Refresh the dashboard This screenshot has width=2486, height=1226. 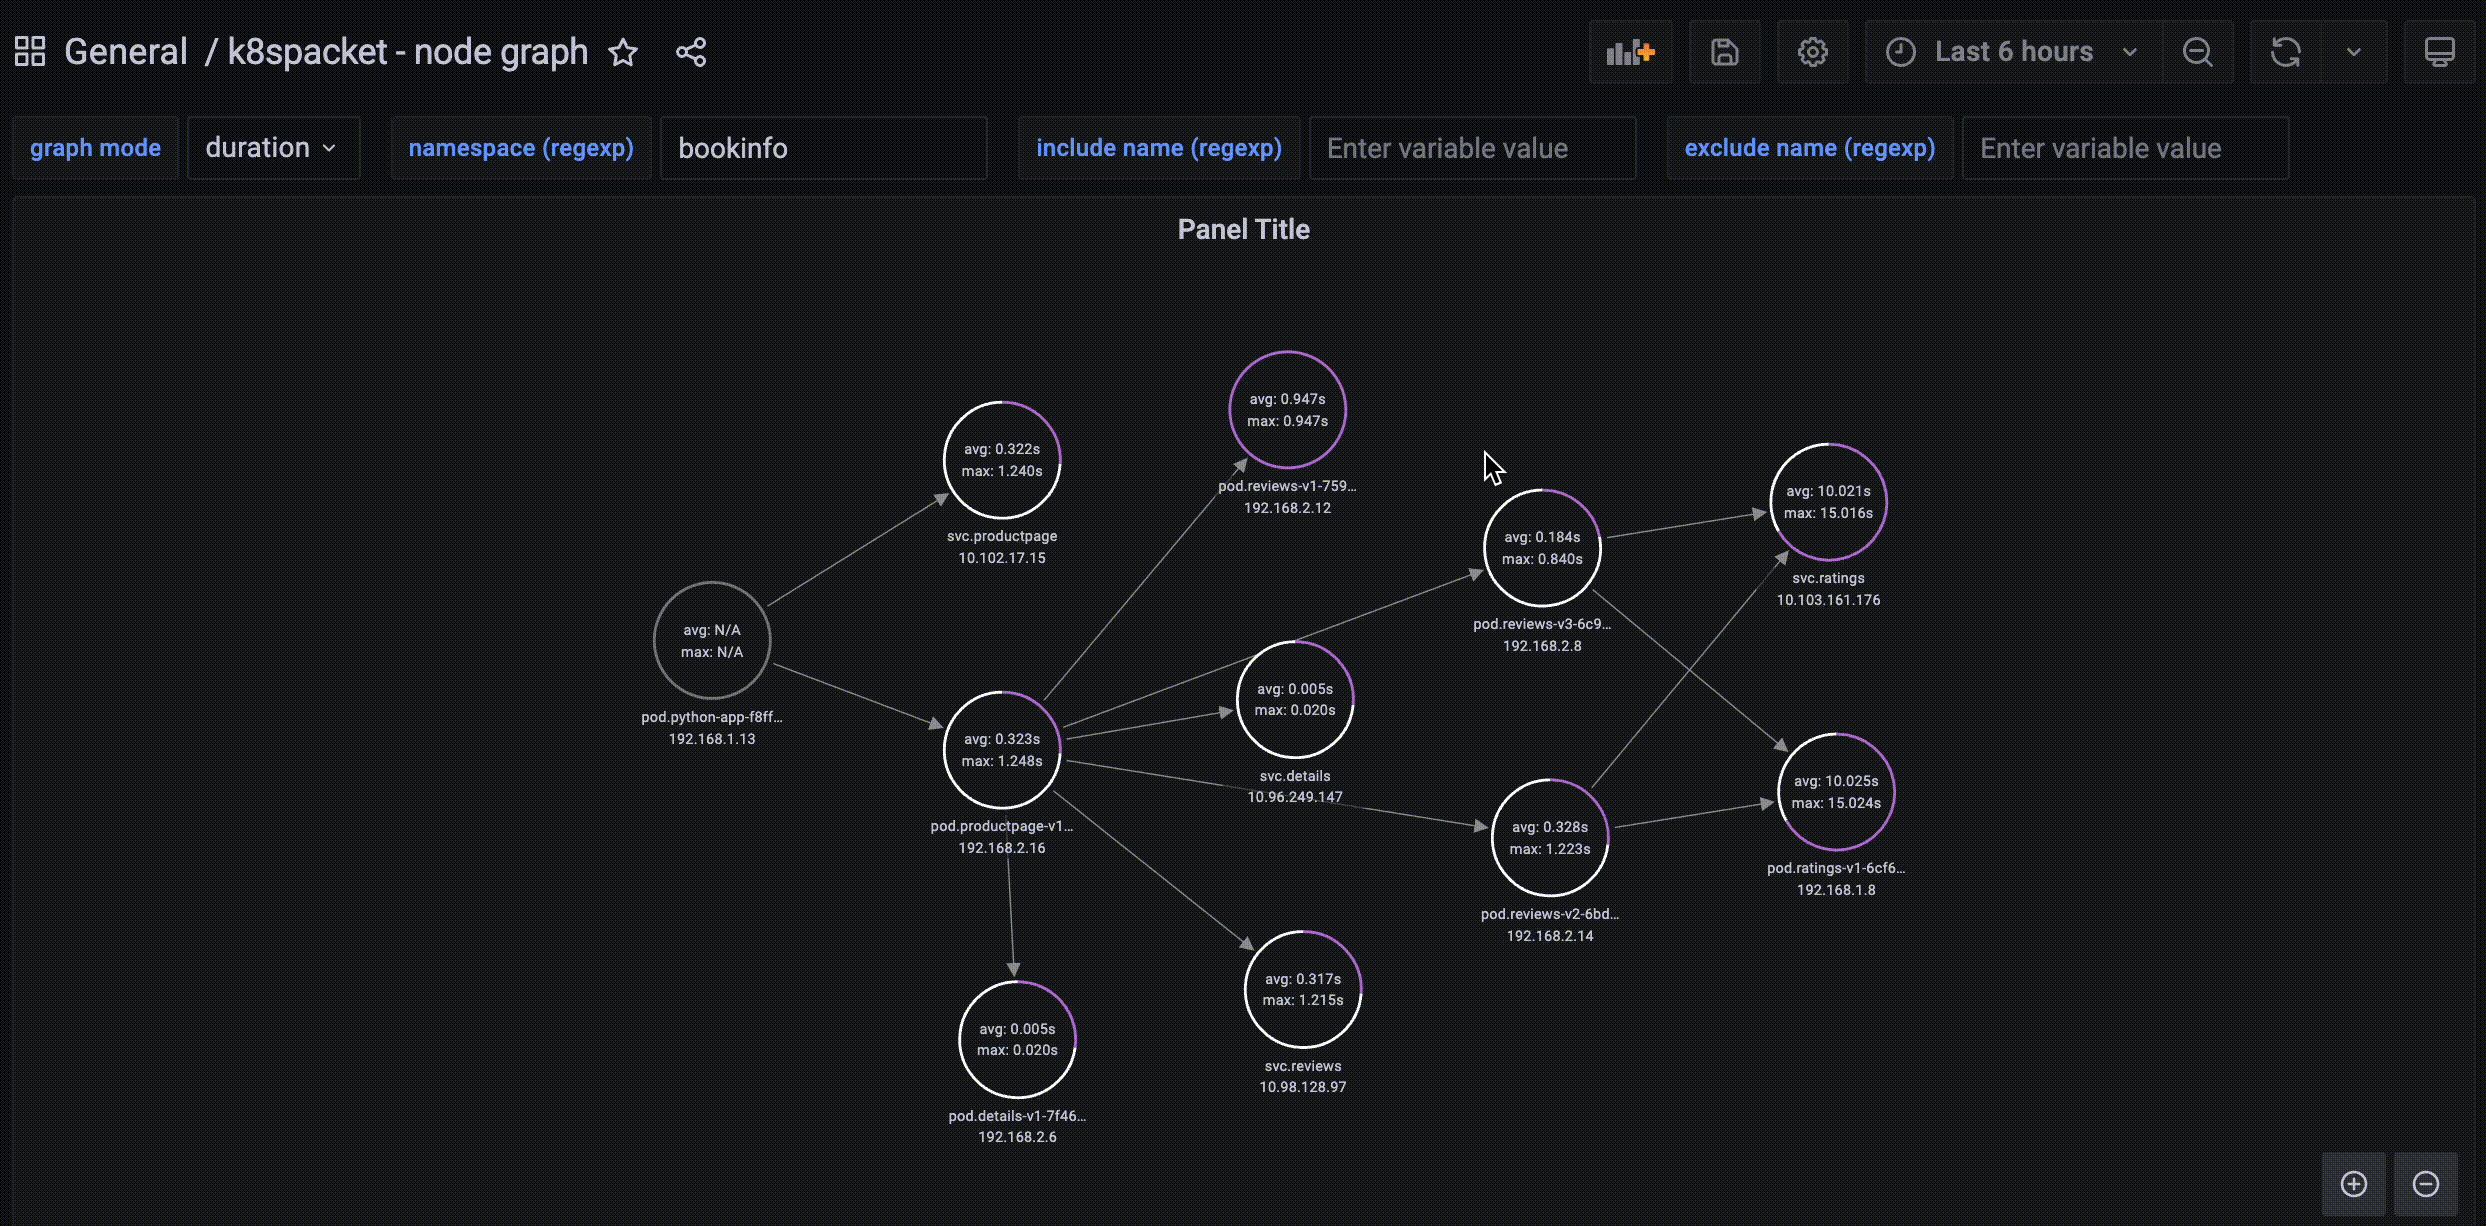tap(2285, 52)
